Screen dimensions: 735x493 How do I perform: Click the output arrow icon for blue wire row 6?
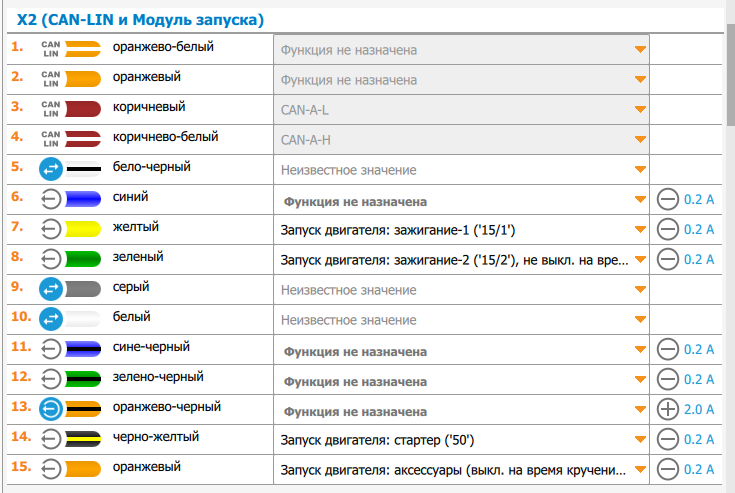click(51, 199)
